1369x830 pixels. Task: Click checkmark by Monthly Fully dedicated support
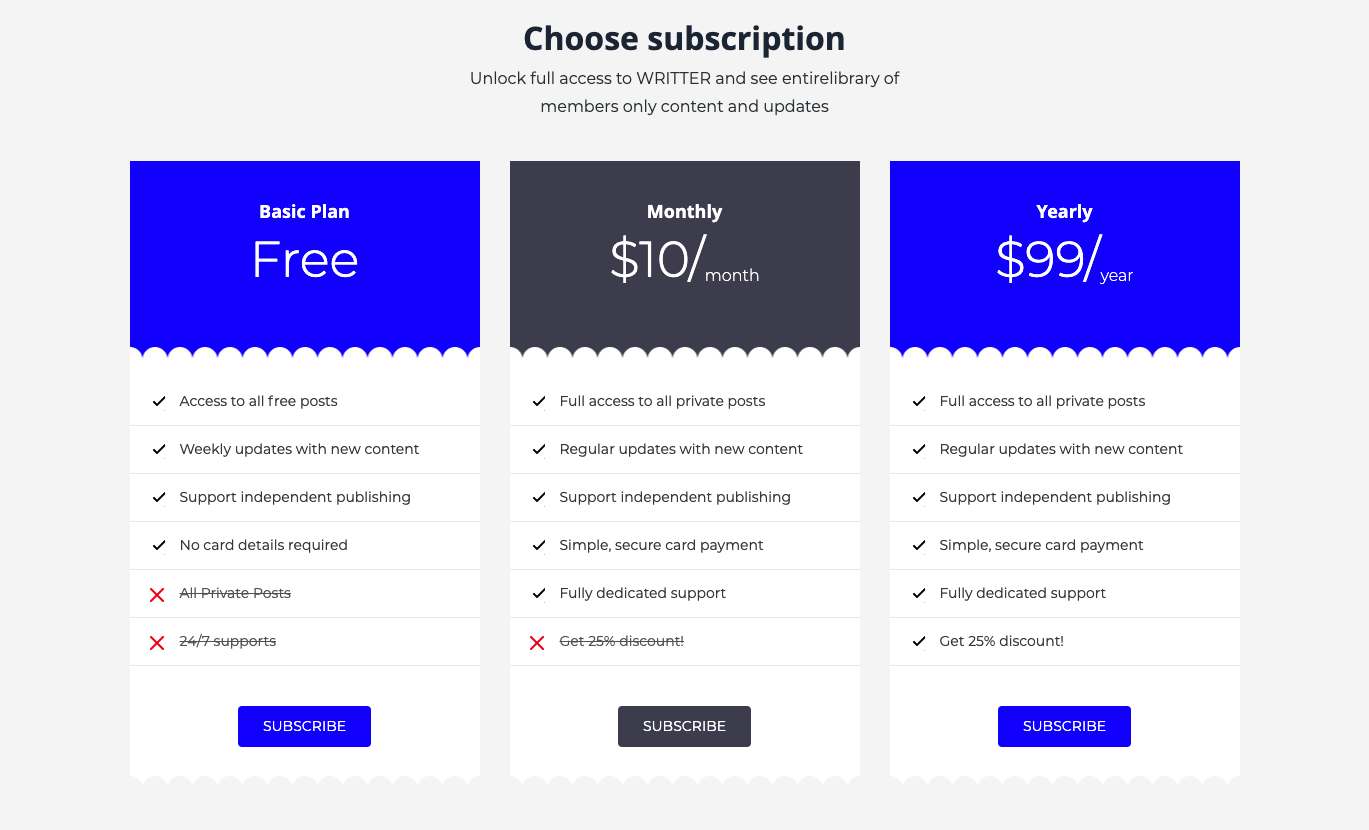[539, 593]
